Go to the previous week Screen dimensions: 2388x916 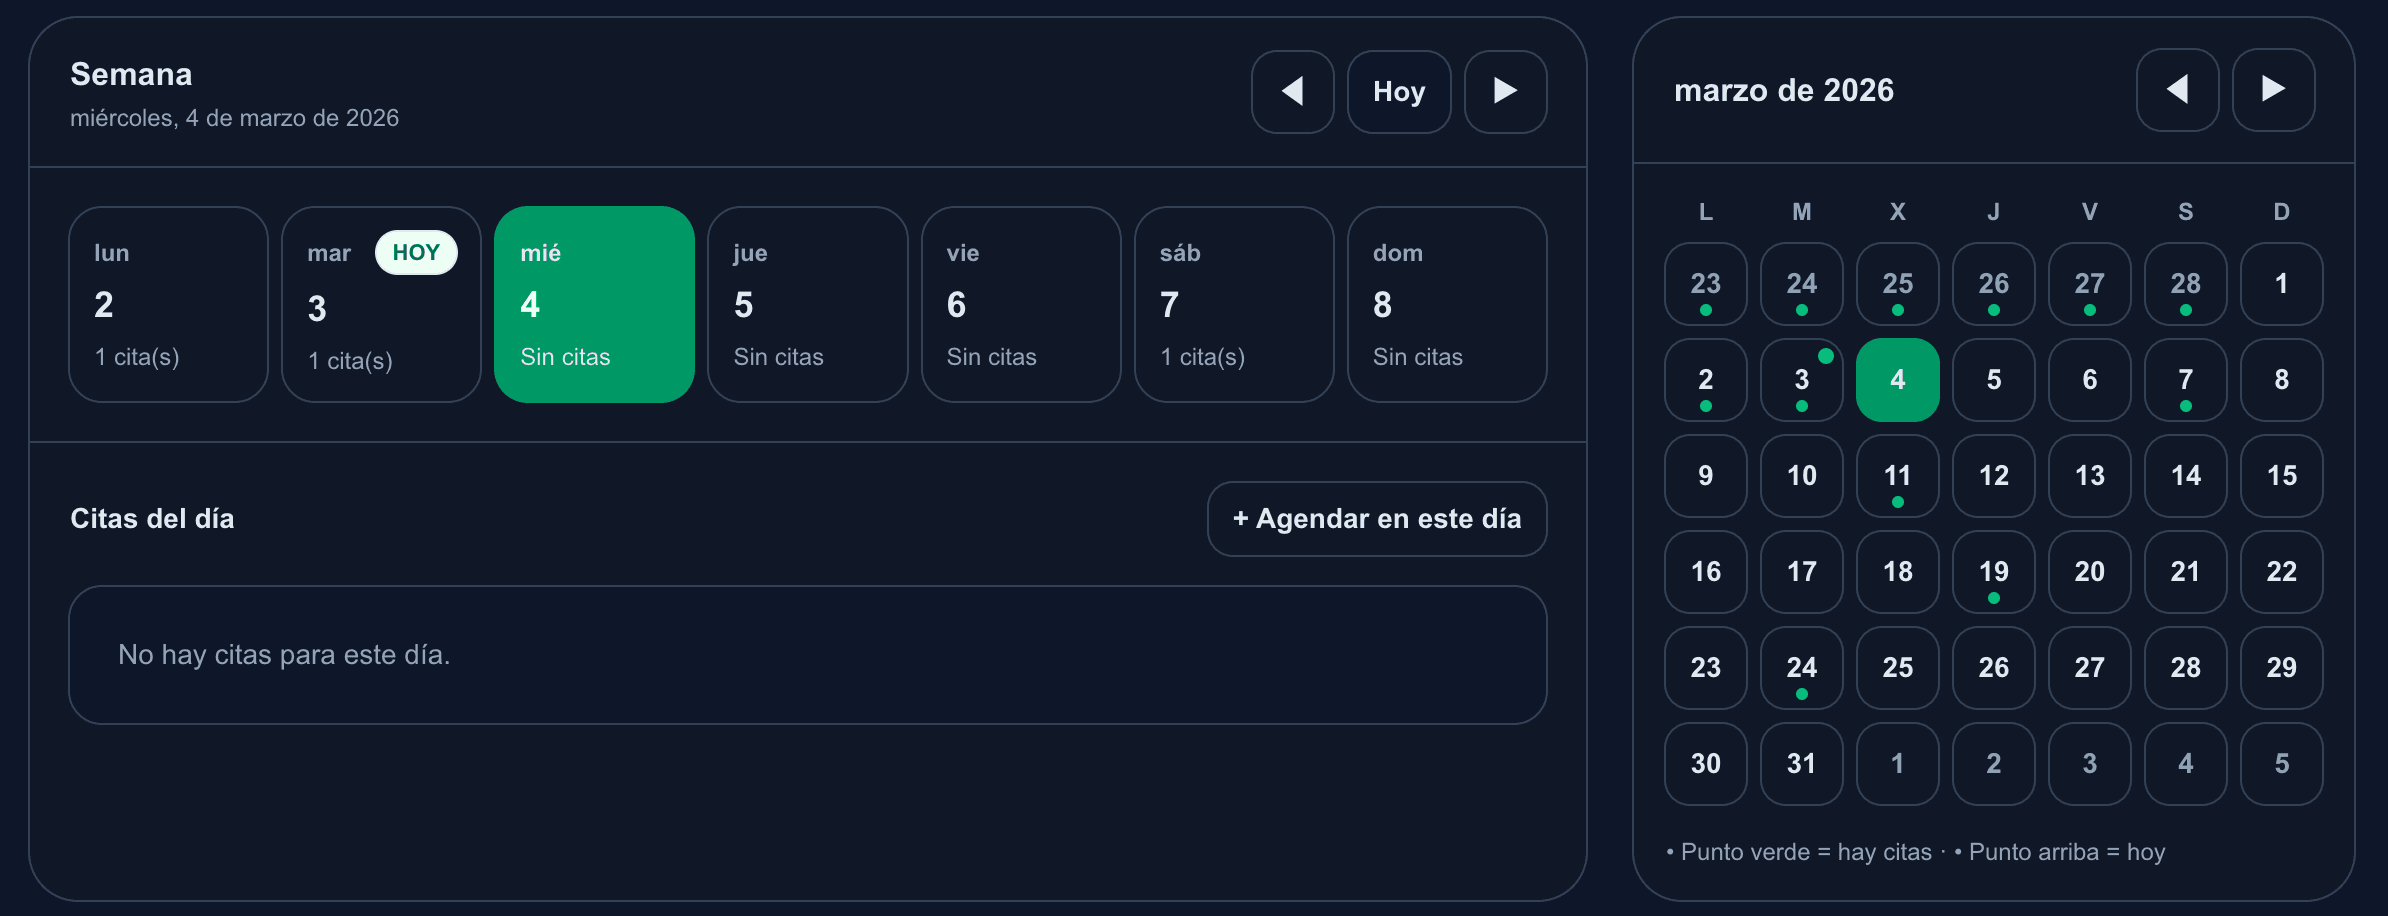click(1292, 91)
